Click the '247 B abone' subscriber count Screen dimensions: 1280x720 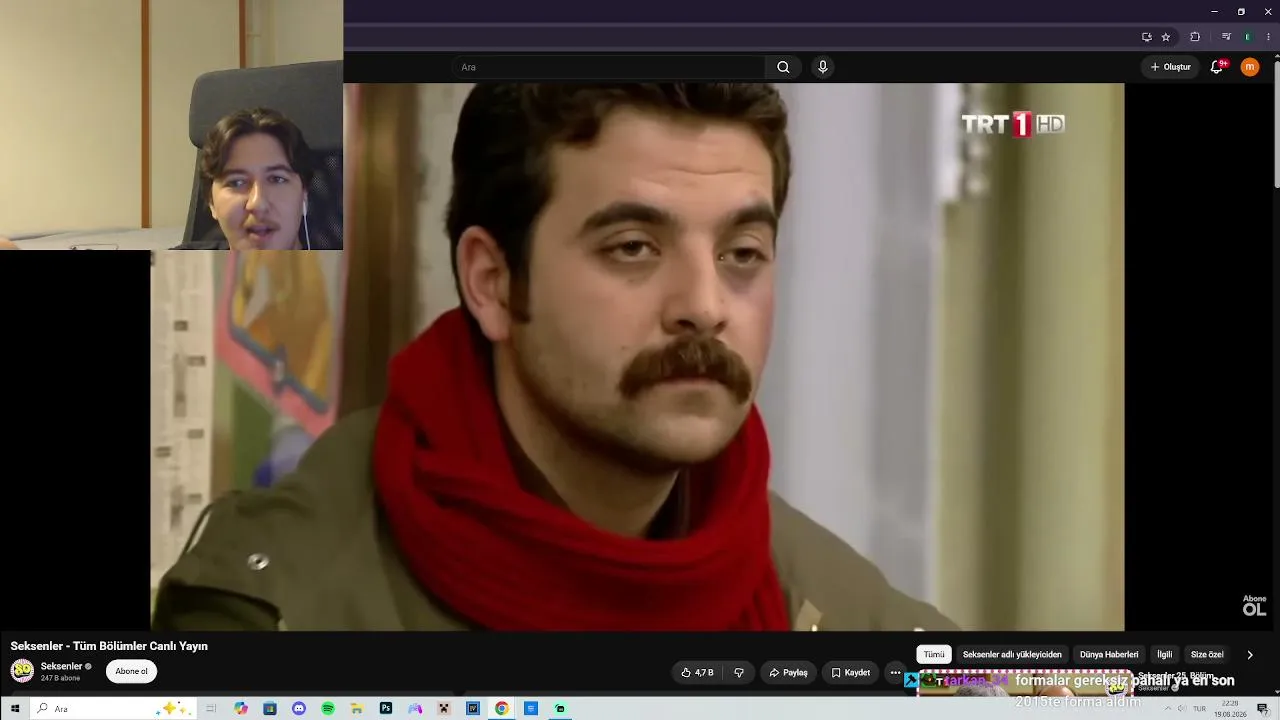point(60,678)
